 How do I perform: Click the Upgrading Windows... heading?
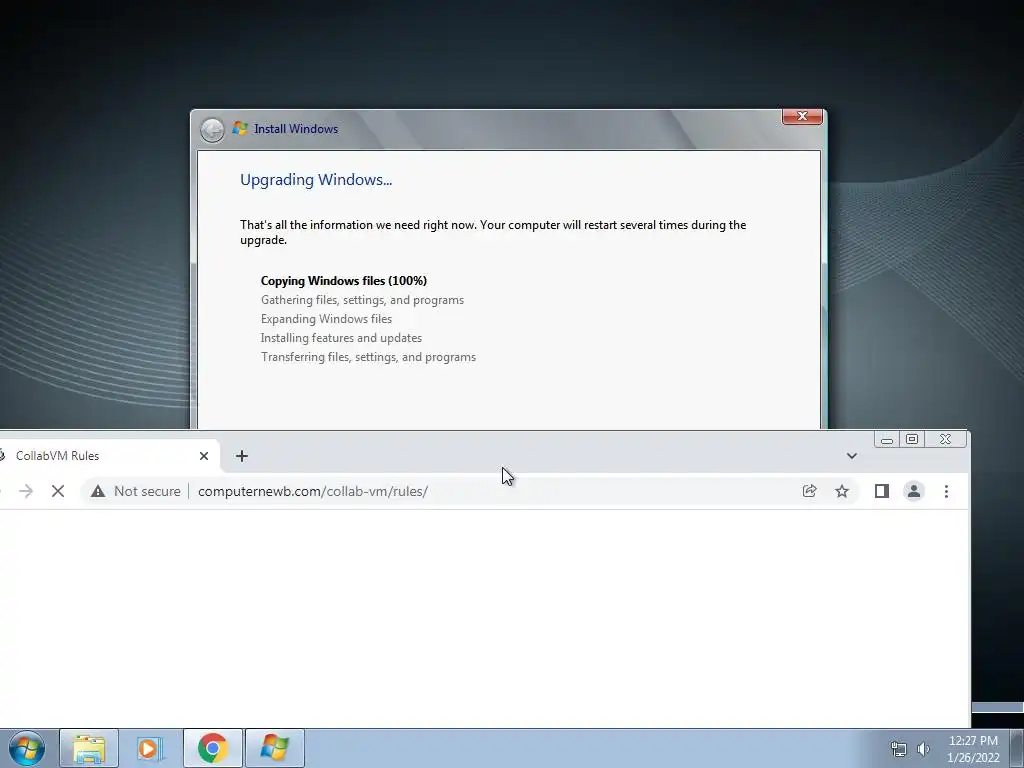pos(316,180)
